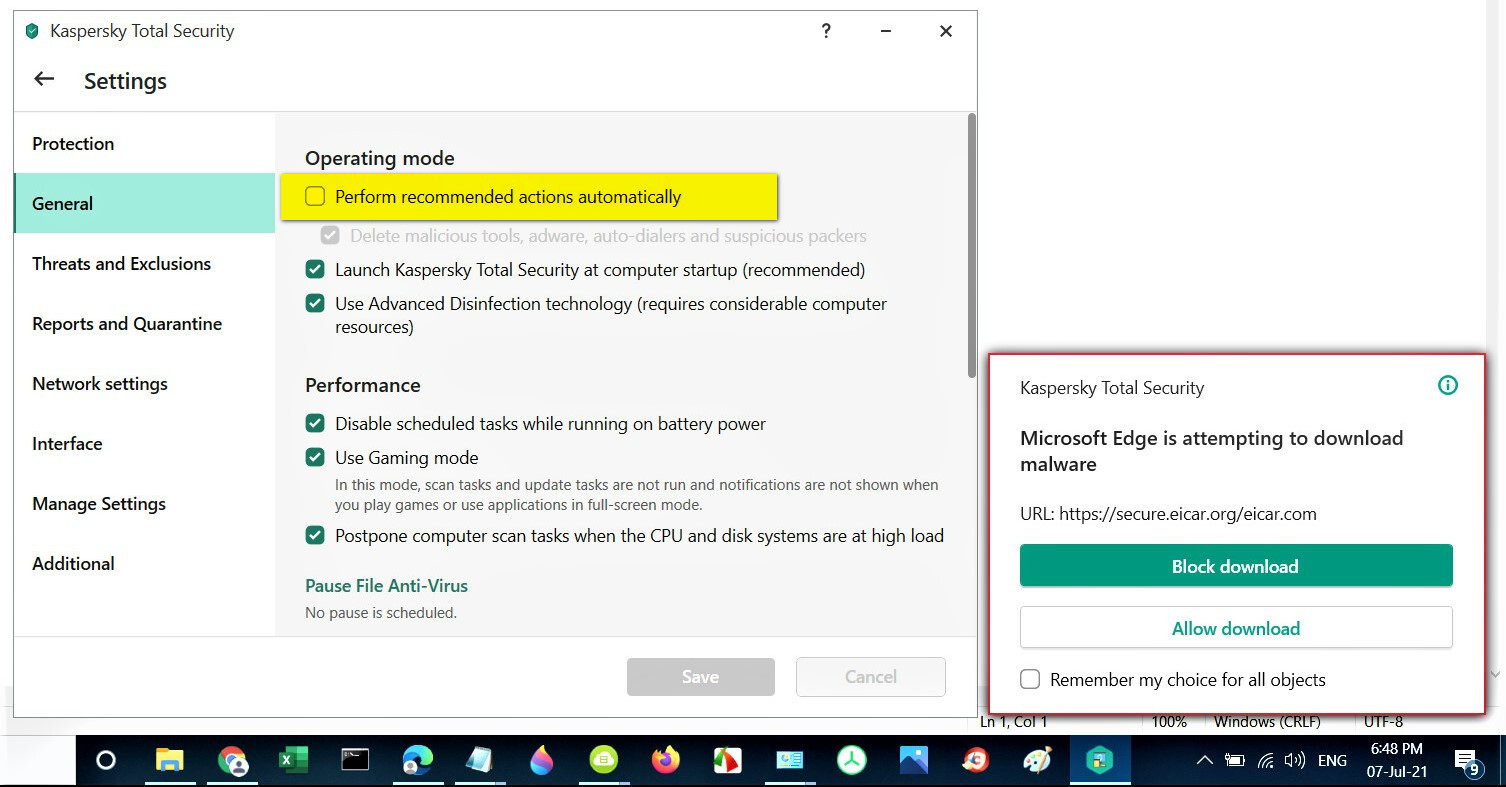The width and height of the screenshot is (1506, 787).
Task: Click the 100% zoom status in Notepad
Action: [1169, 722]
